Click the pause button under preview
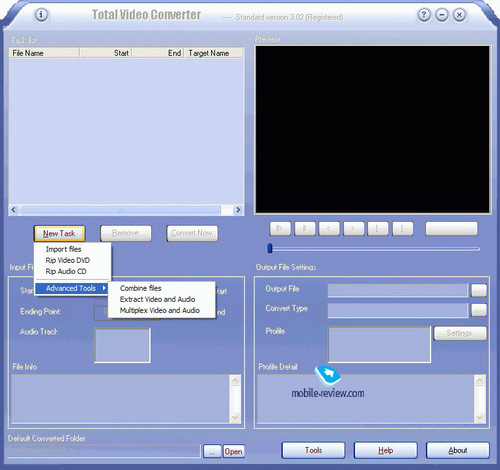Screen dimensions: 500x470 (x=305, y=229)
